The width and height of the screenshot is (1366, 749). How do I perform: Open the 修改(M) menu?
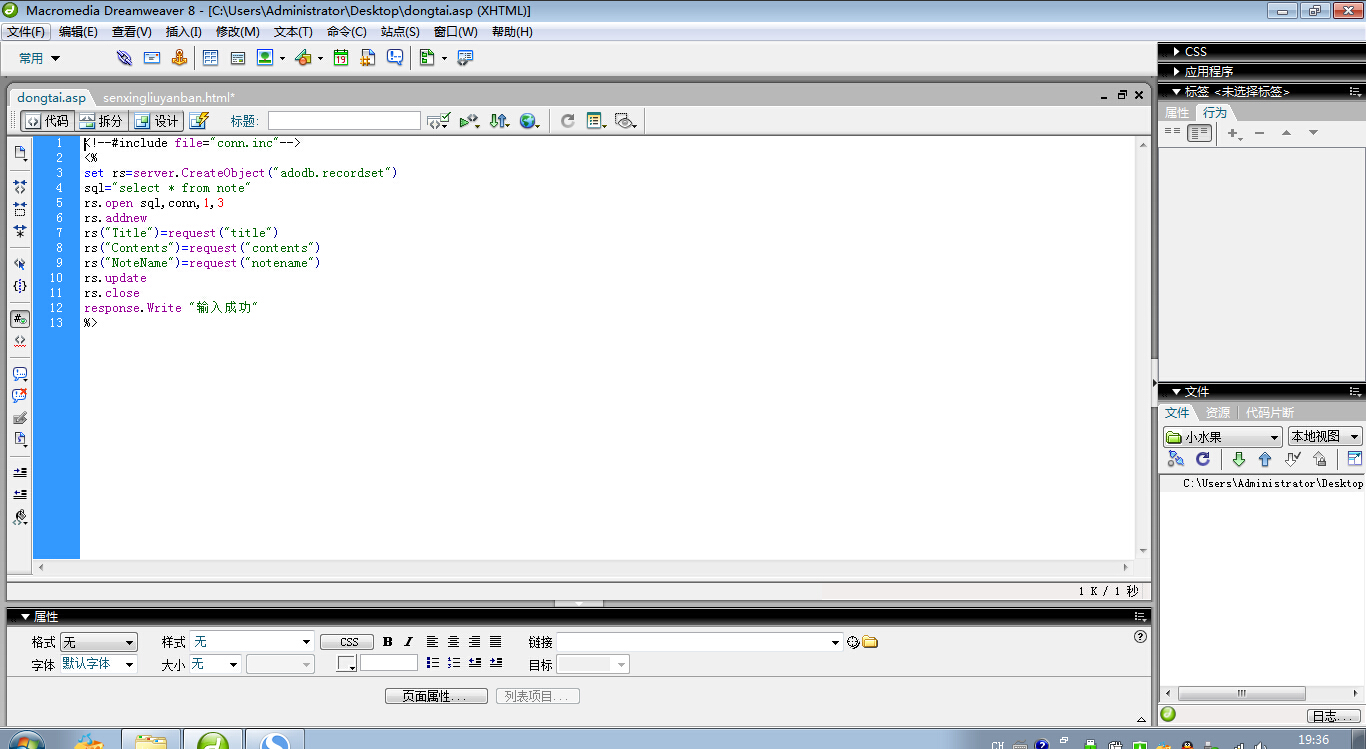tap(238, 32)
